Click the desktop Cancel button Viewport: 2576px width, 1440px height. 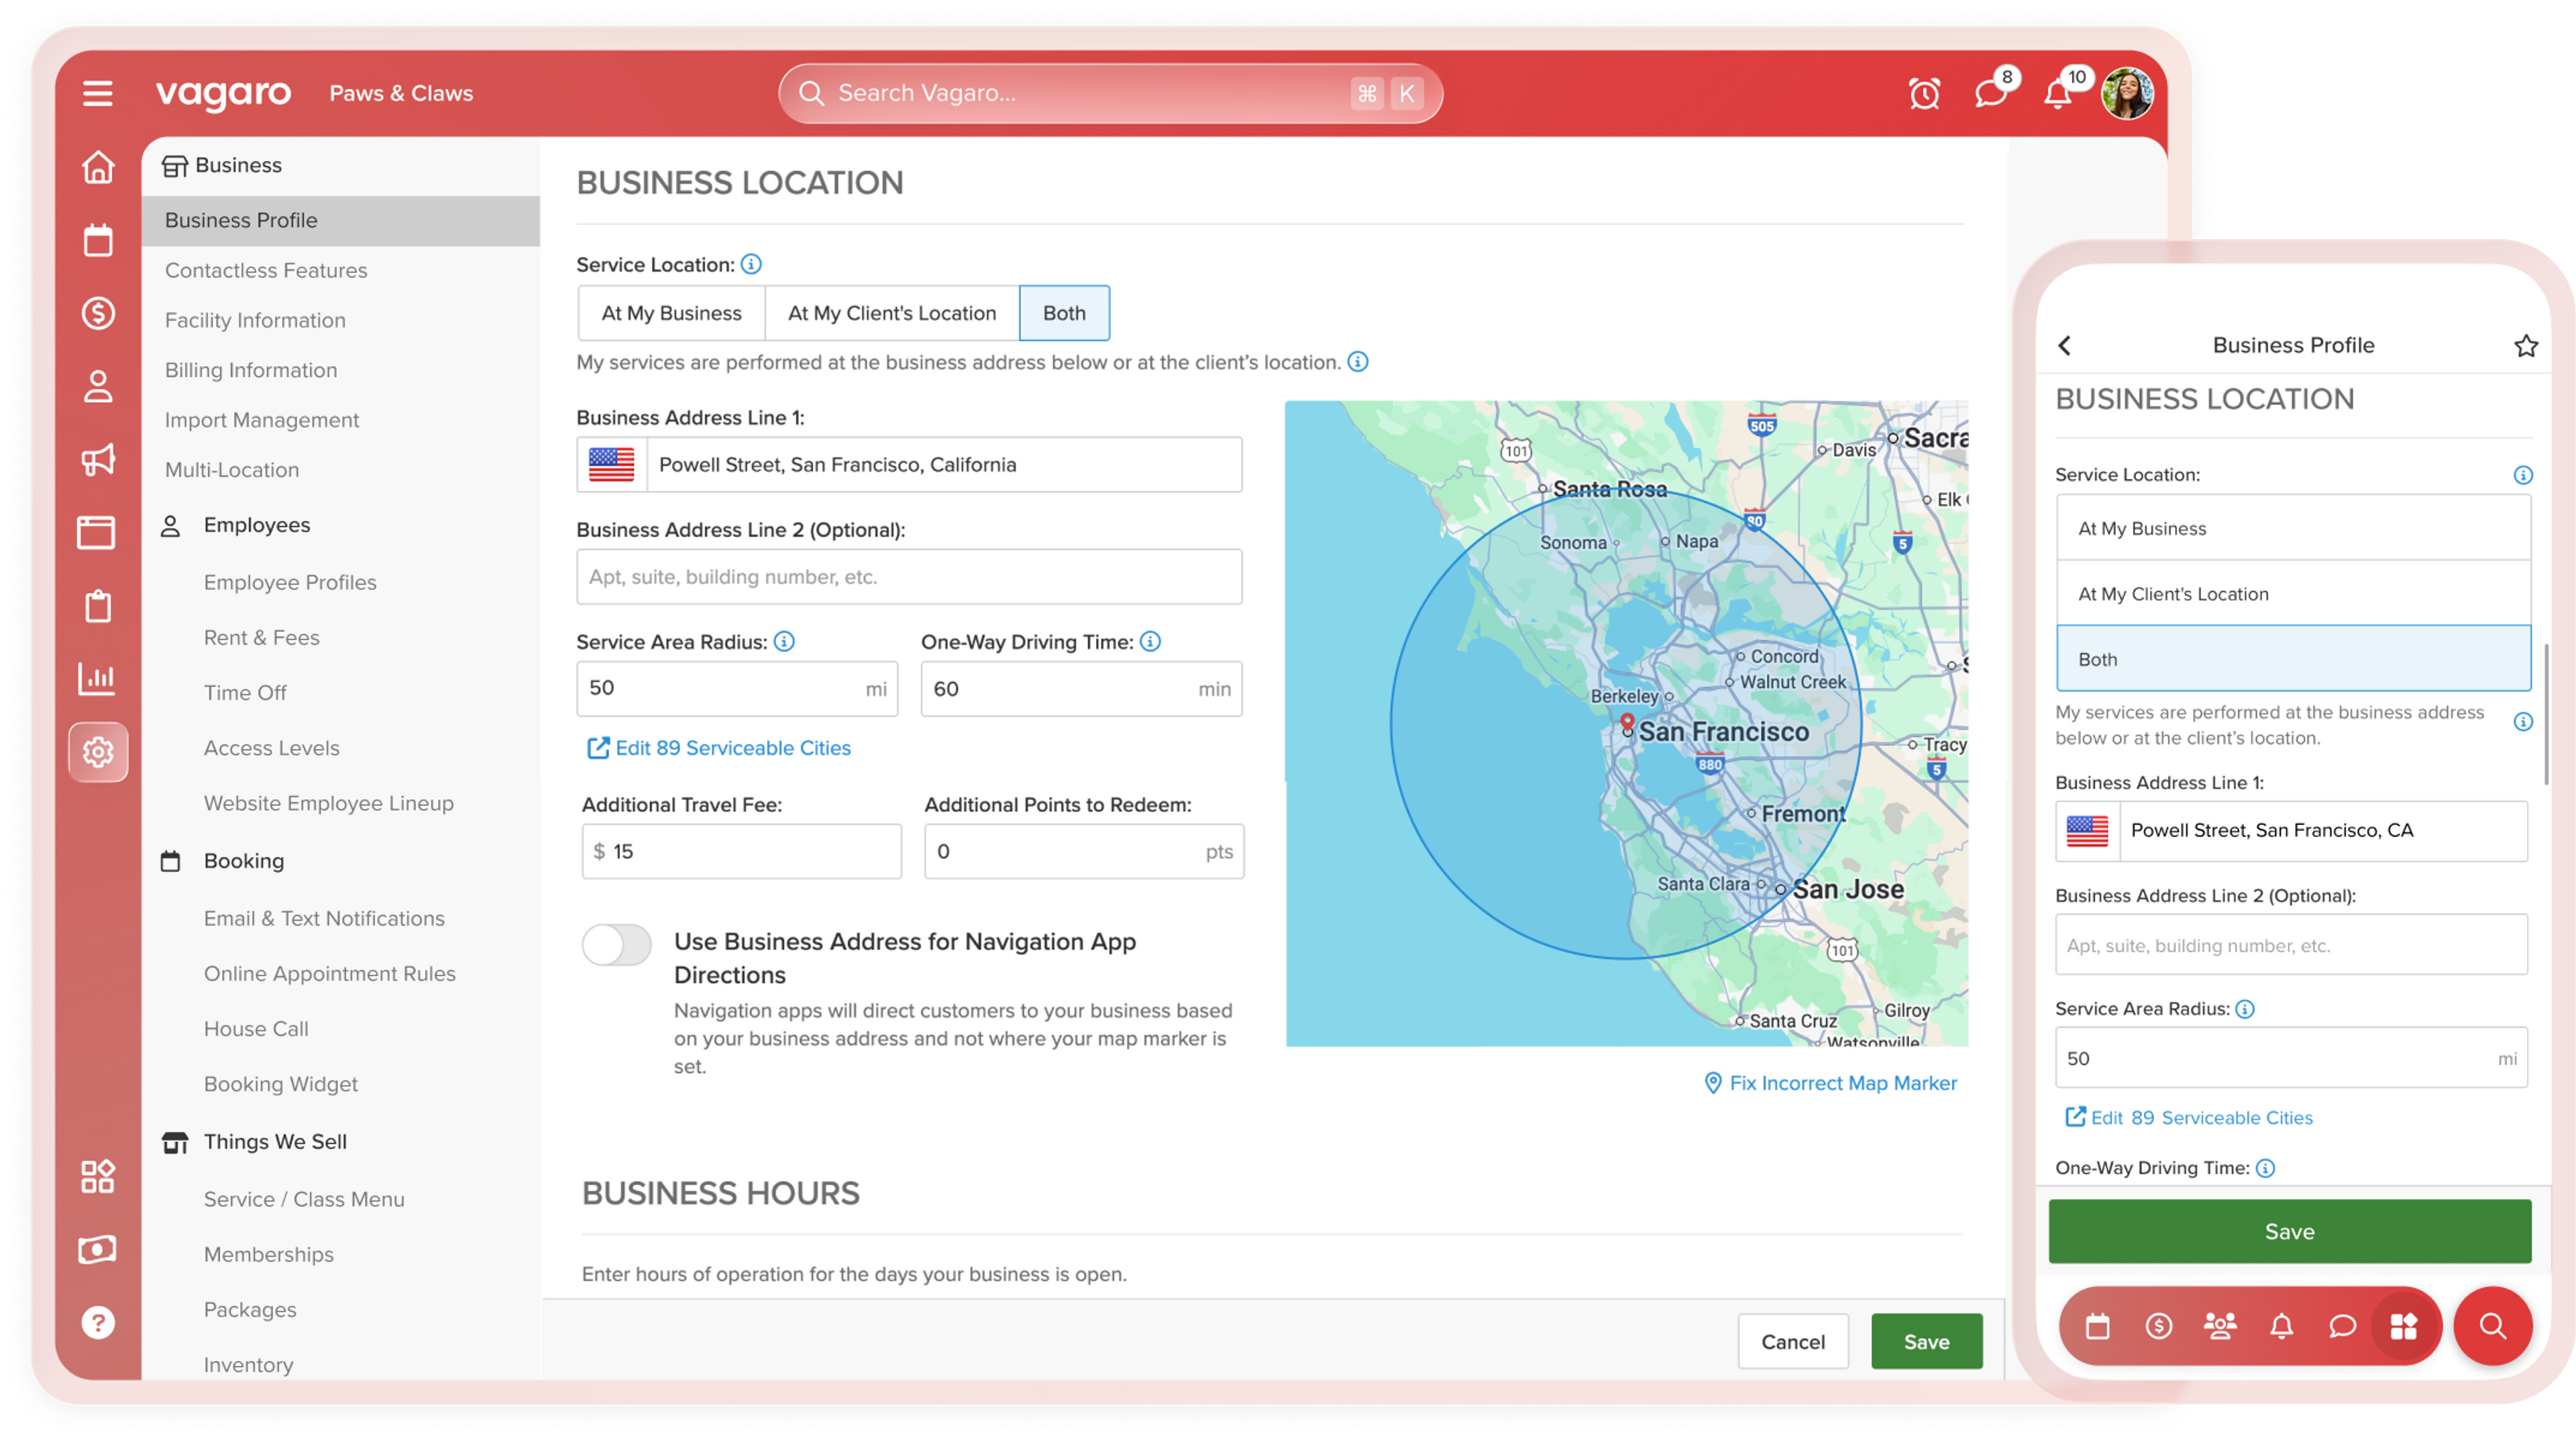[x=1793, y=1341]
